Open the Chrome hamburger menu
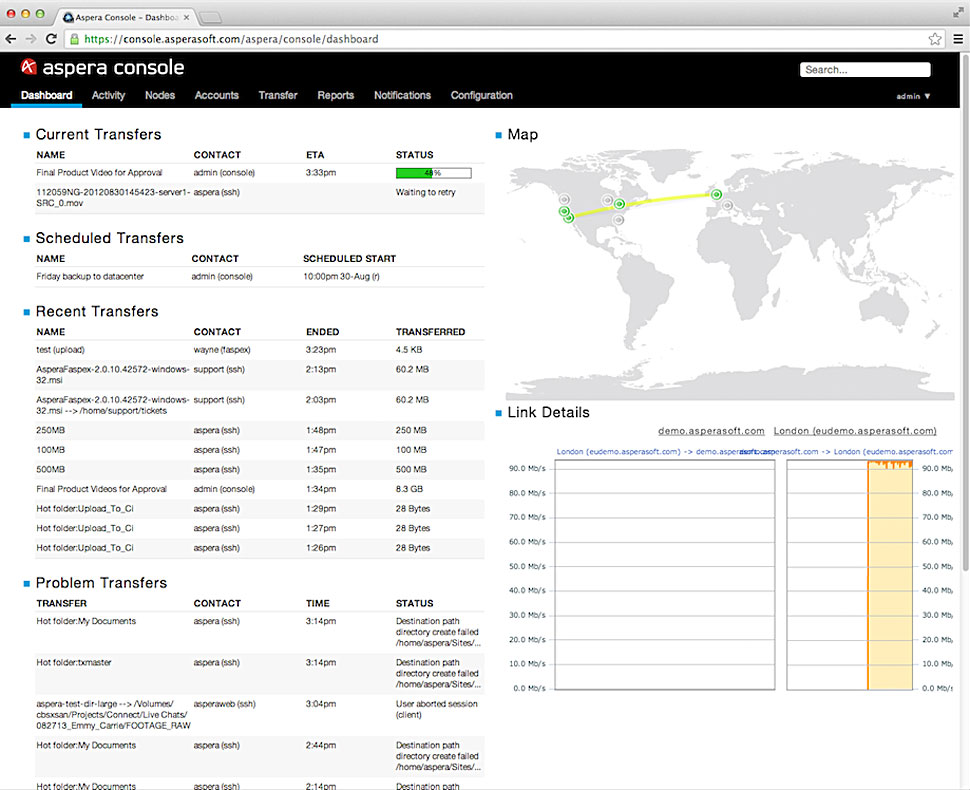The height and width of the screenshot is (790, 970). pos(958,39)
